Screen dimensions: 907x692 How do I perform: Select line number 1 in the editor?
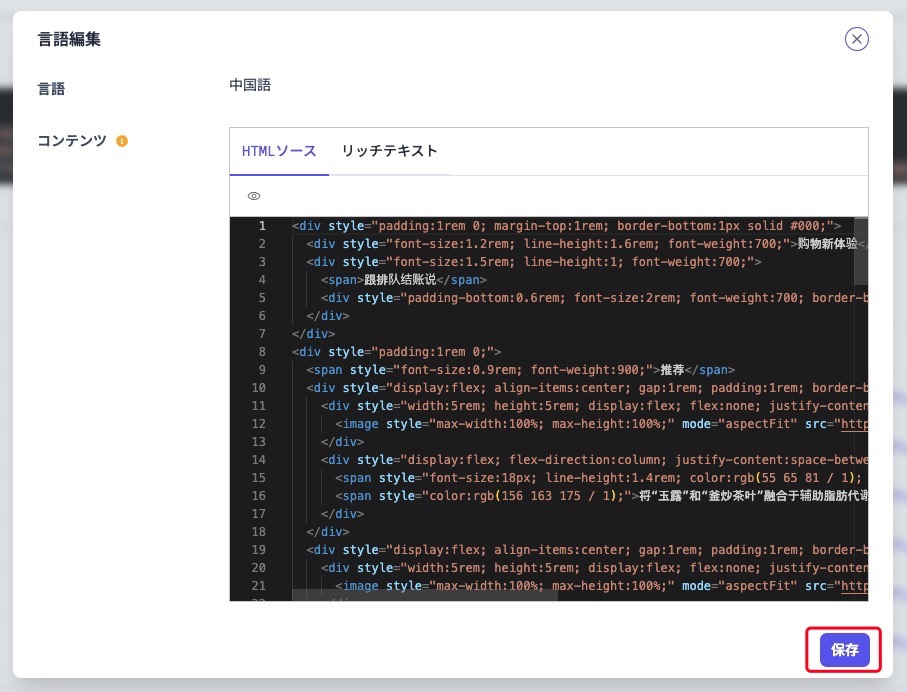tap(263, 226)
